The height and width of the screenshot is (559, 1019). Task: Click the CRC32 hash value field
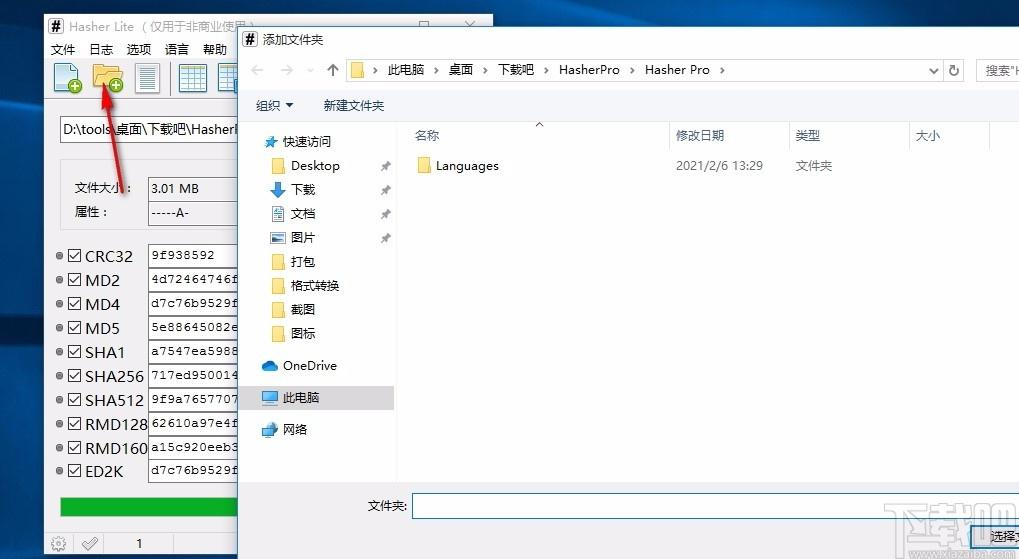pyautogui.click(x=193, y=255)
